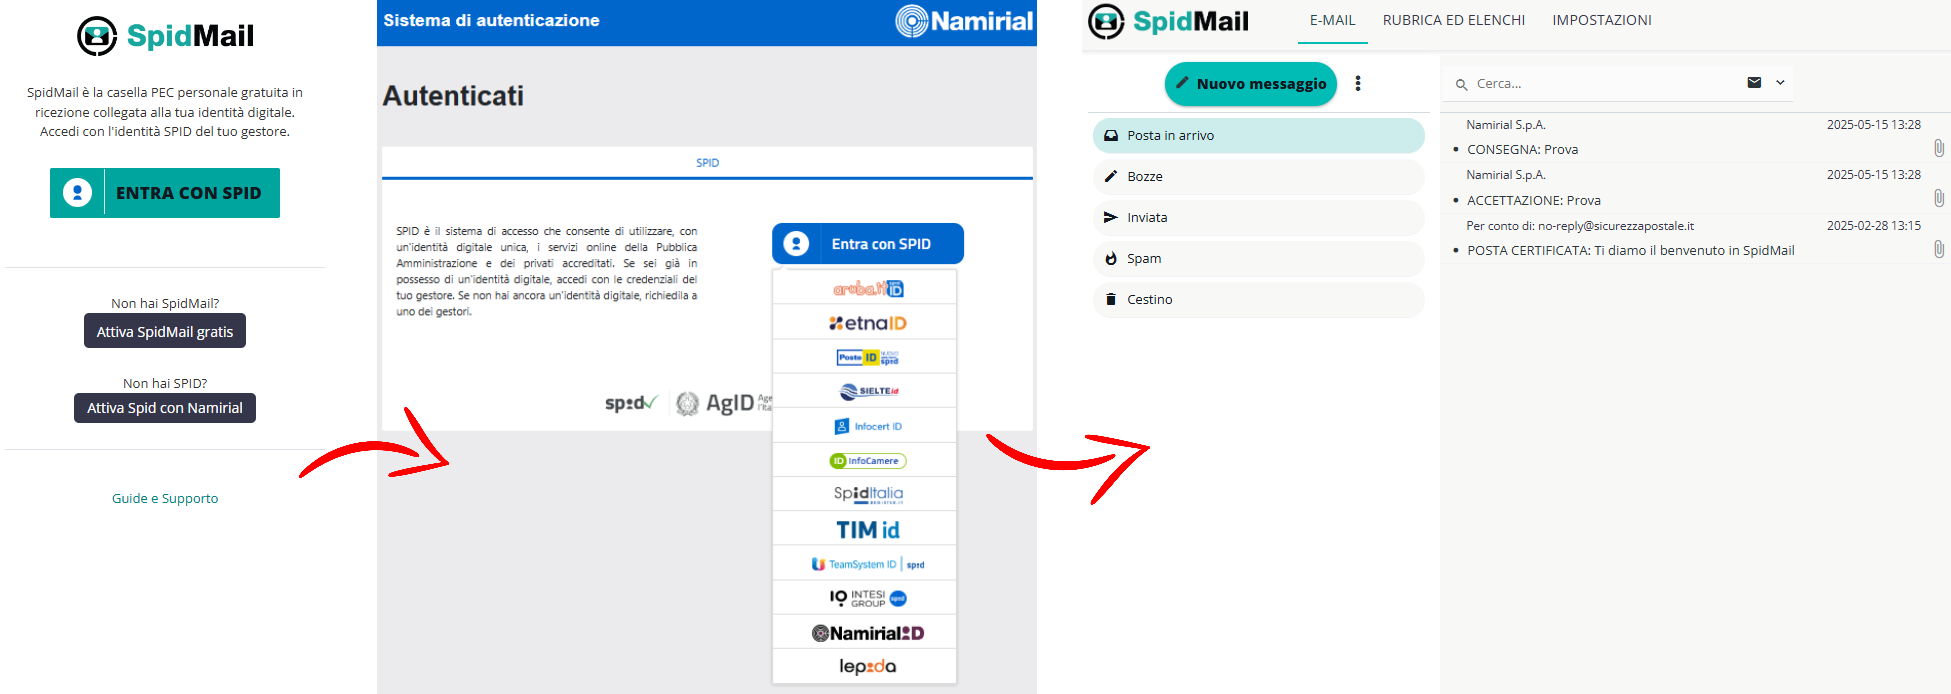Open the blue Entra con SPID provider dropdown
Viewport: 1951px width, 694px height.
[x=867, y=244]
